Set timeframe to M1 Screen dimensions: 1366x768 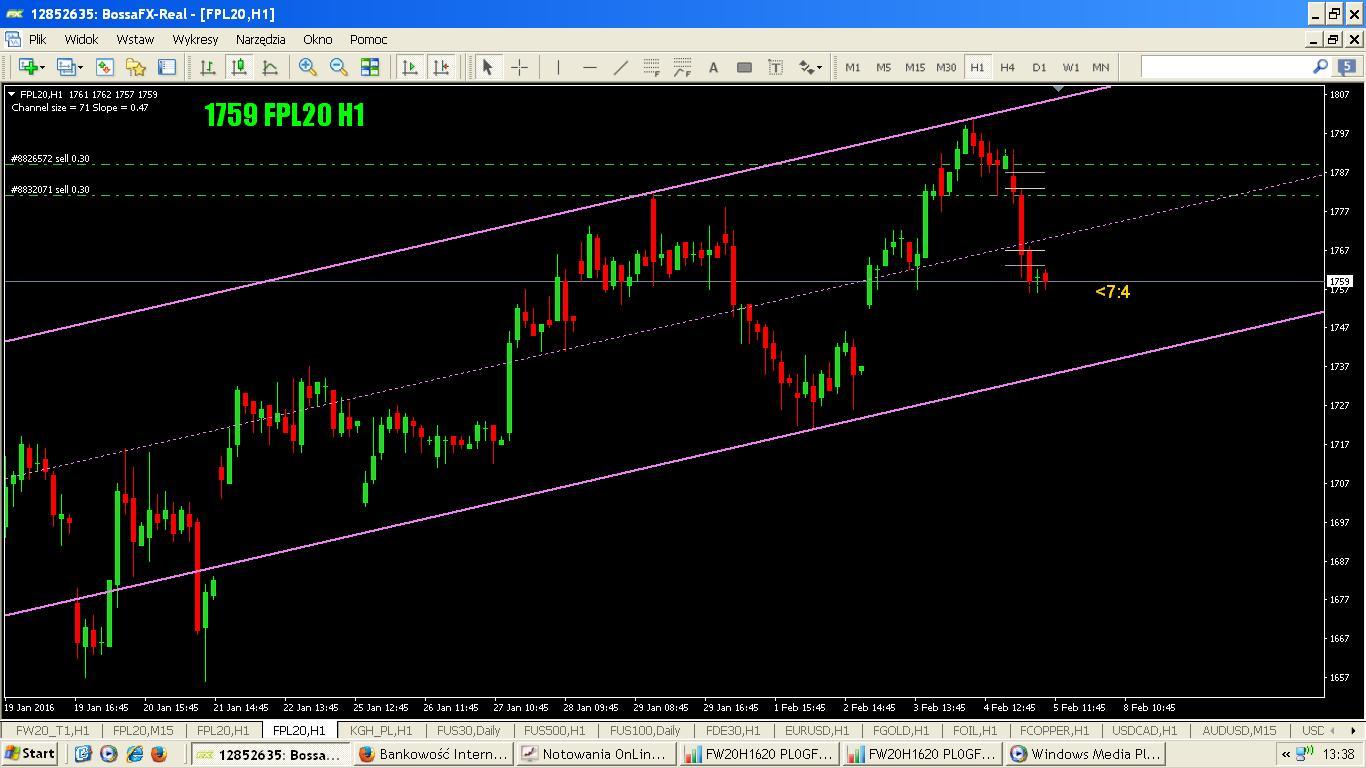click(852, 67)
